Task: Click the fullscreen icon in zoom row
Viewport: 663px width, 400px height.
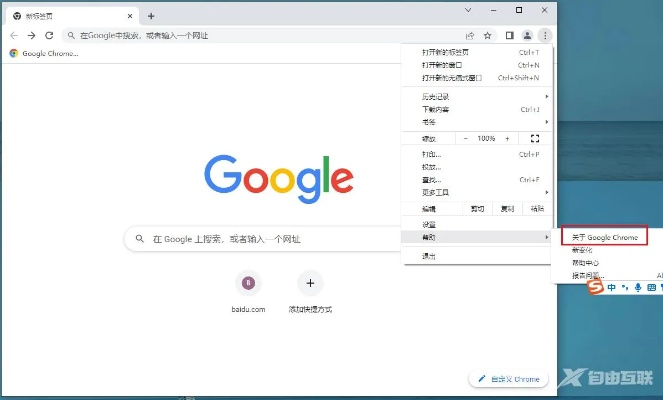Action: 535,138
